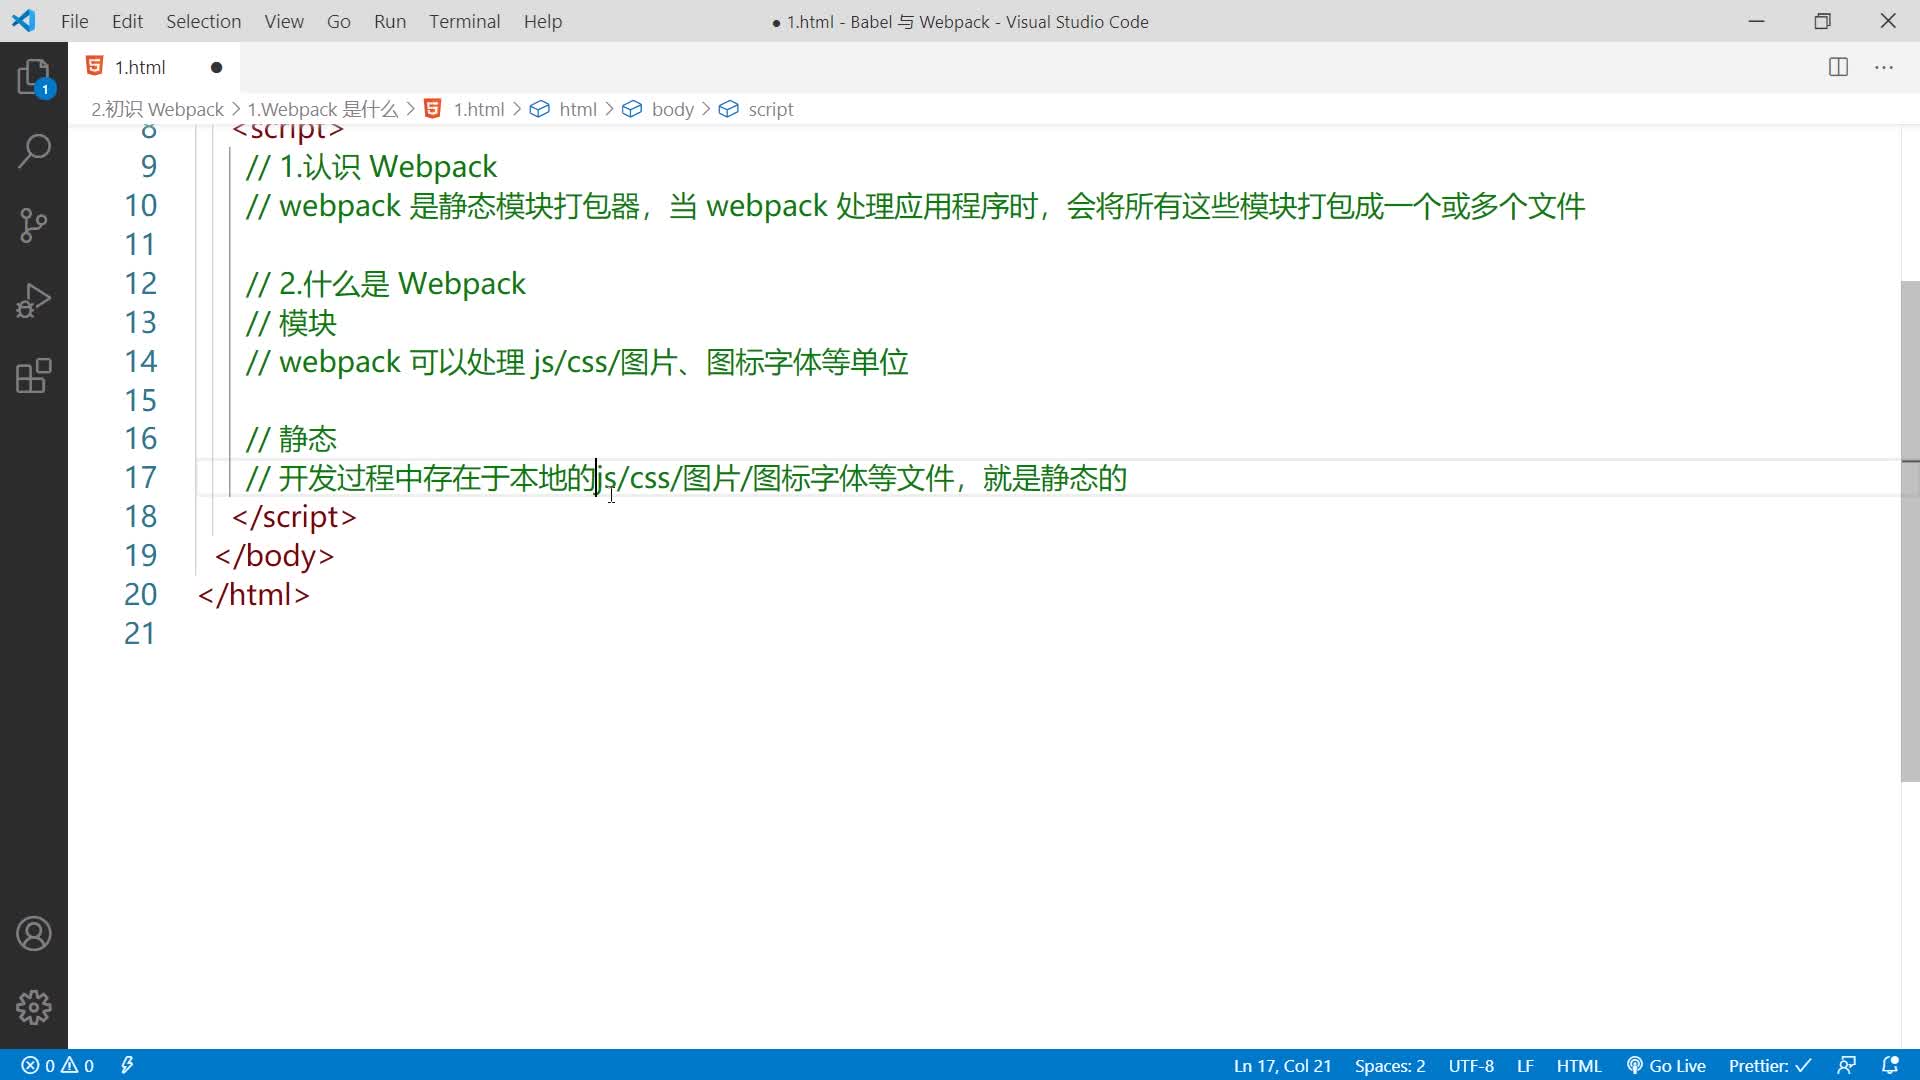Click the Spaces: 2 indentation button
The image size is (1920, 1080).
tap(1389, 1065)
